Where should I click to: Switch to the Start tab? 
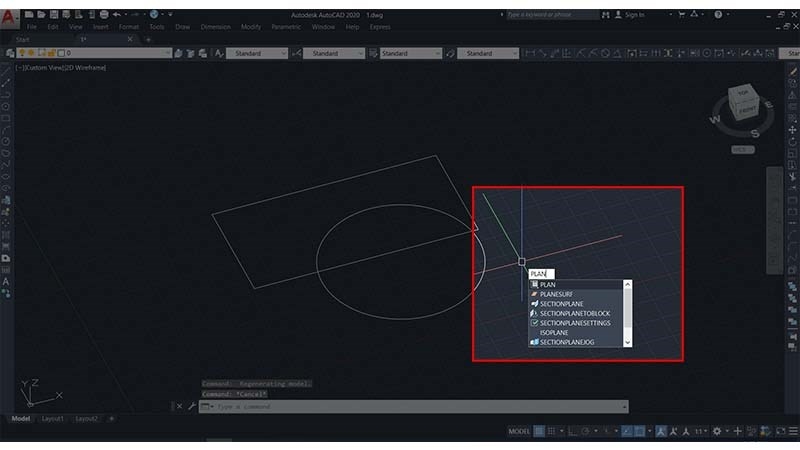pyautogui.click(x=22, y=39)
